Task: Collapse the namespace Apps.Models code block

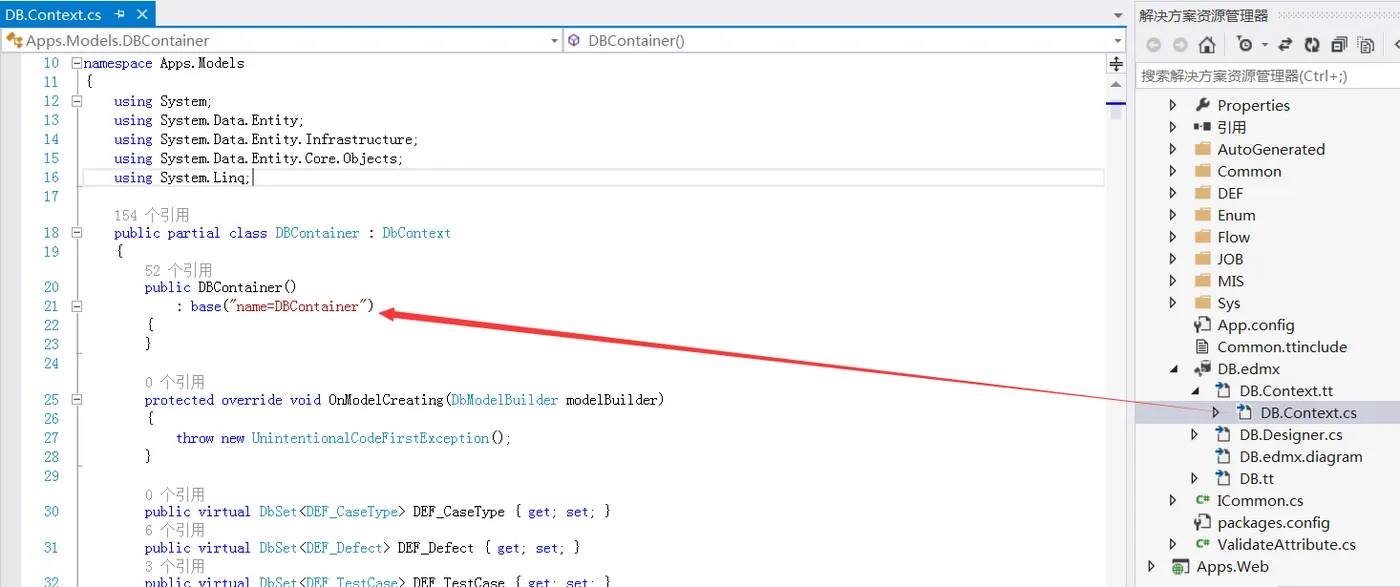Action: 77,63
